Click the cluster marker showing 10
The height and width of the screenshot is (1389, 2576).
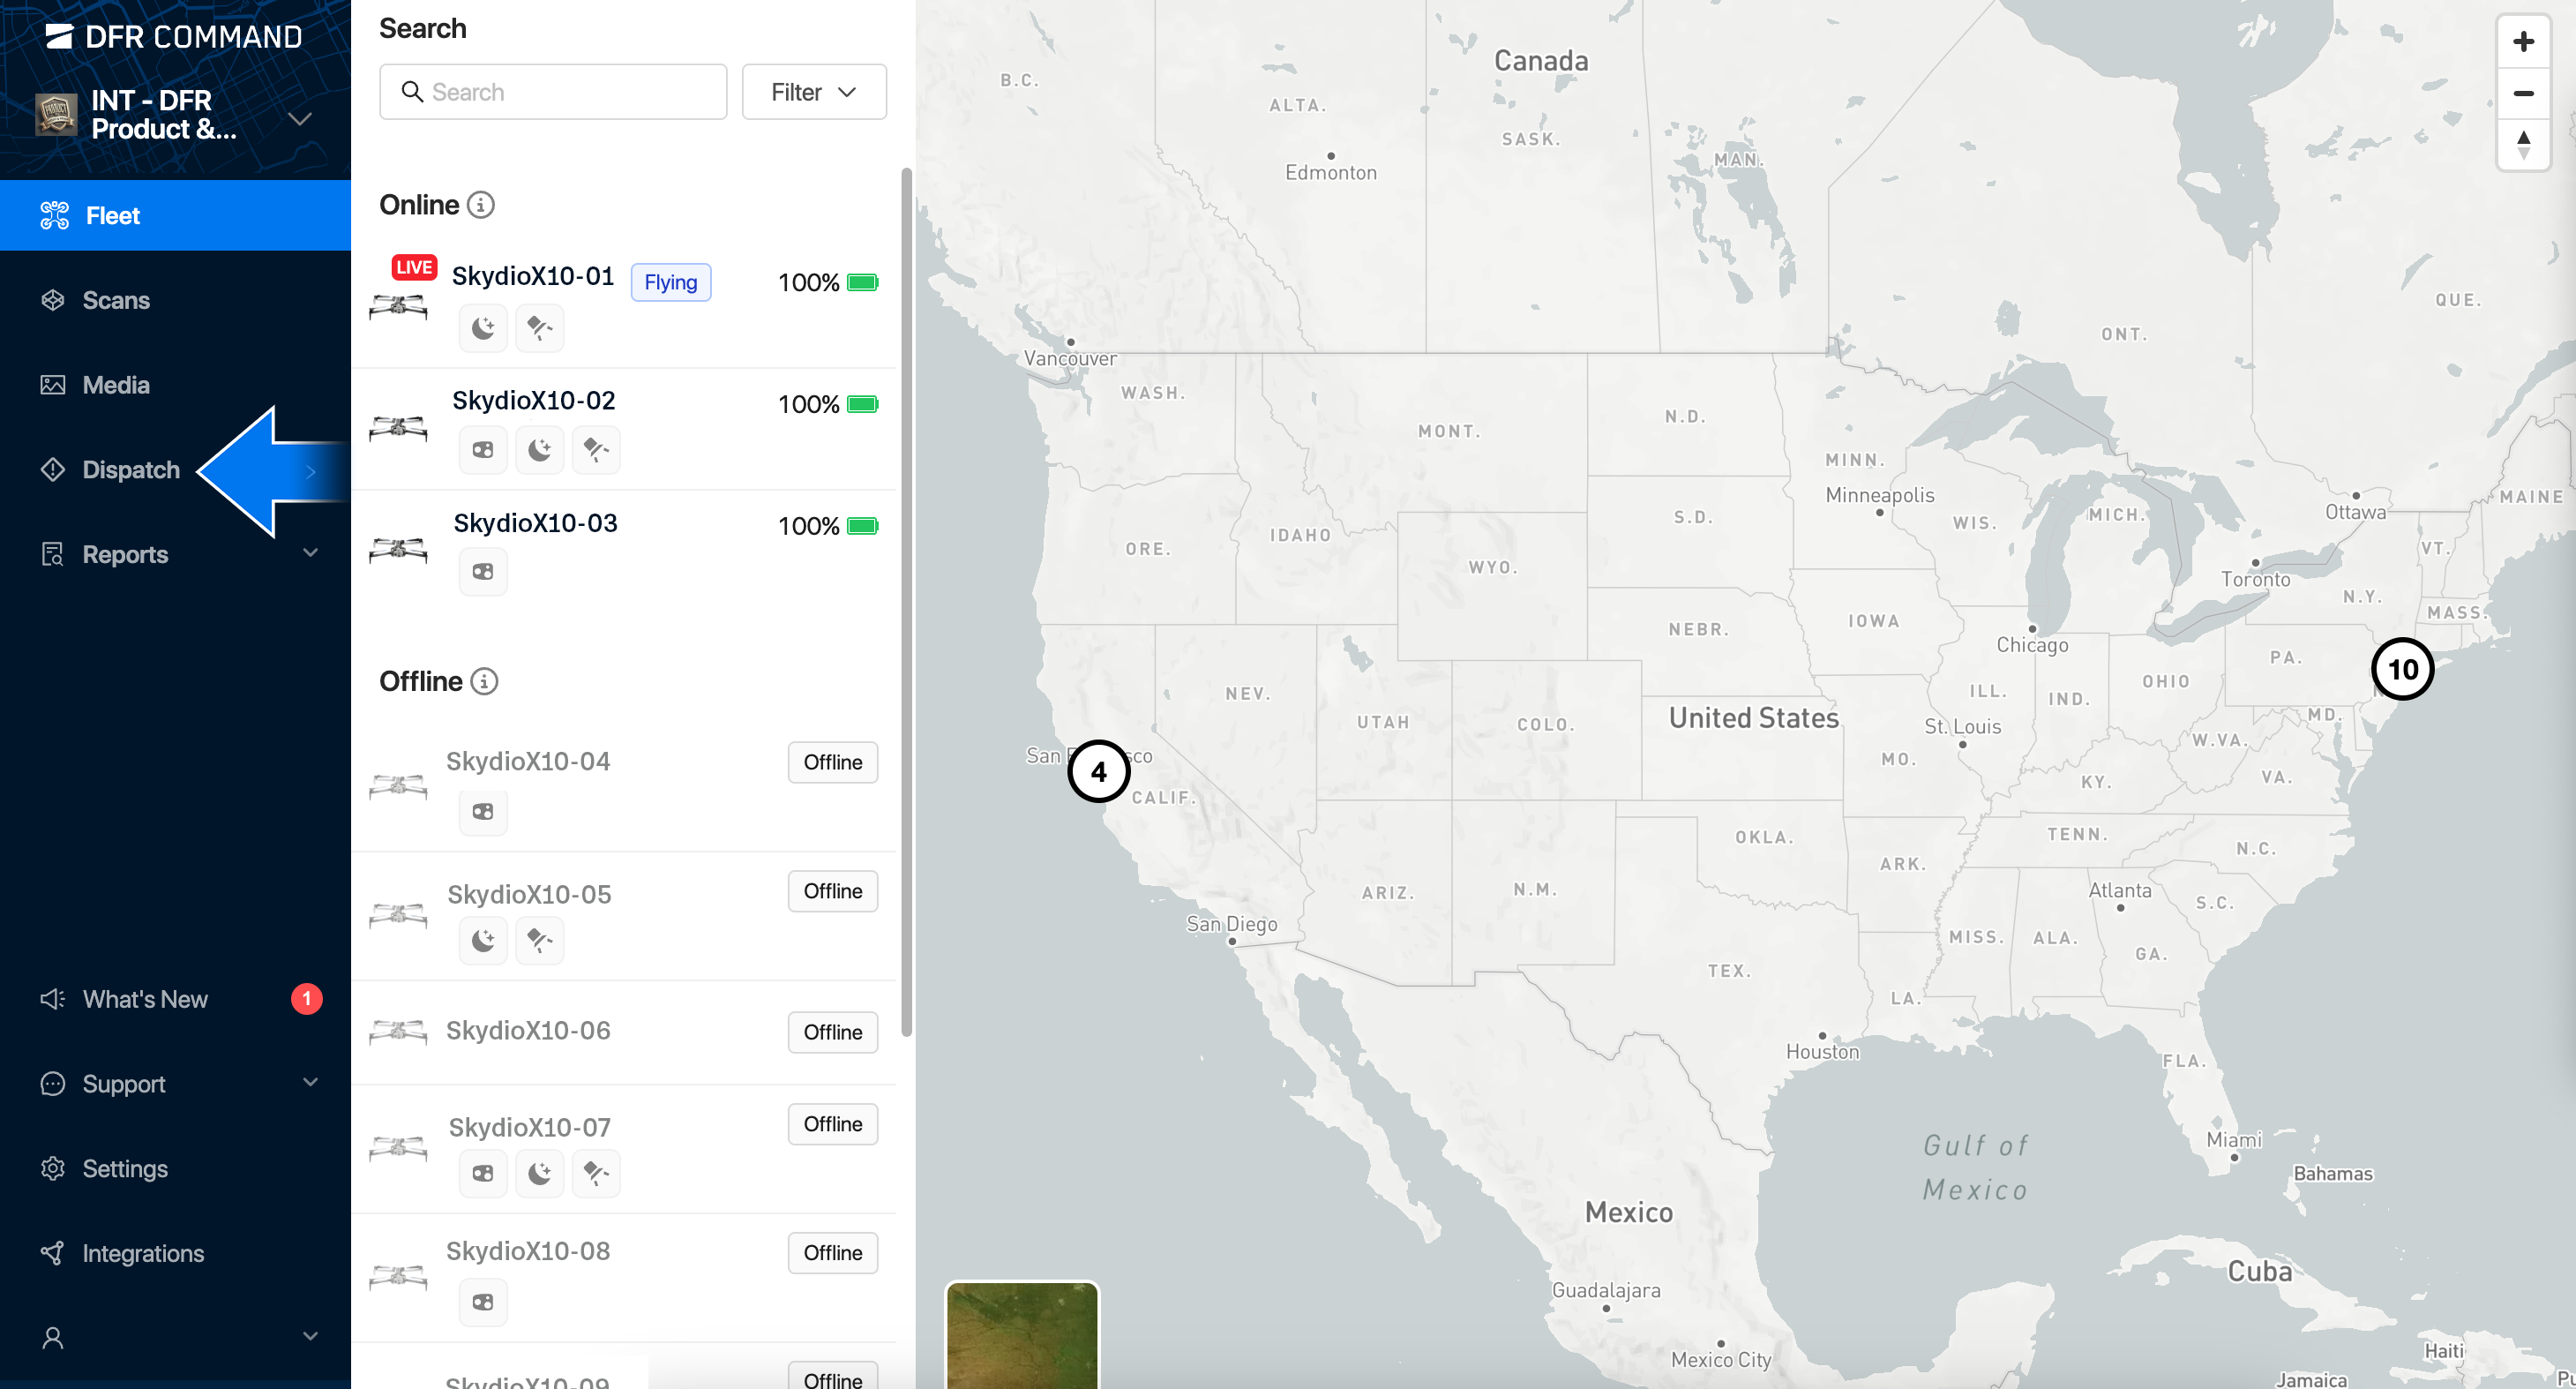point(2402,669)
